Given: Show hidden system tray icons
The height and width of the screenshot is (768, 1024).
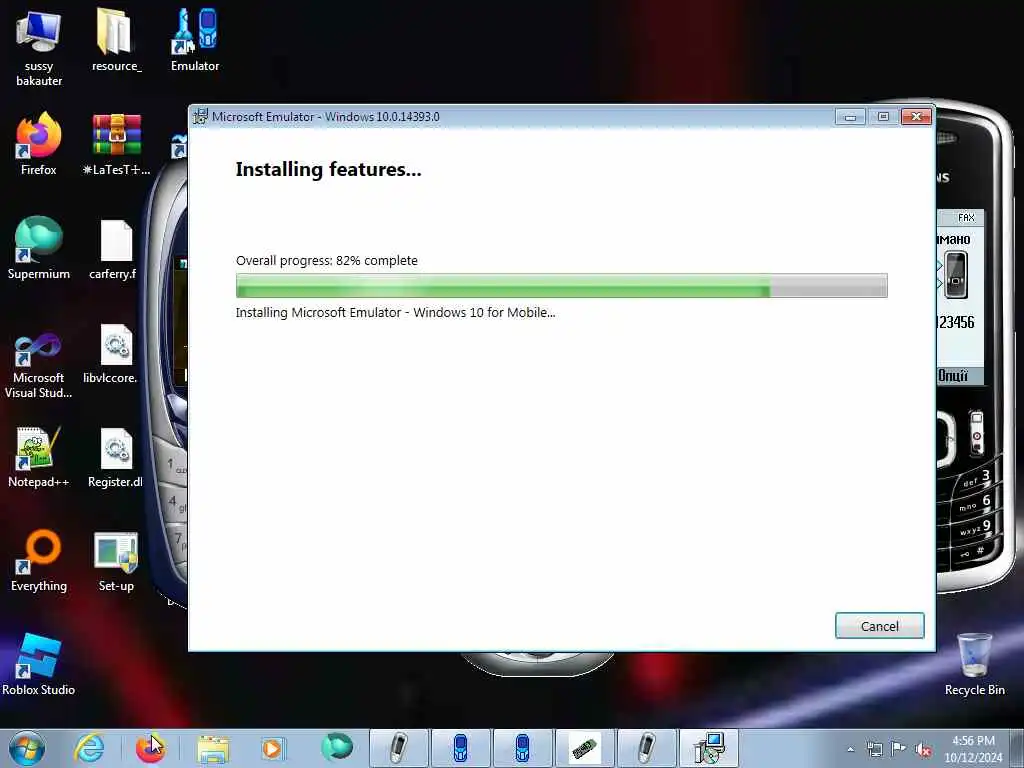Looking at the screenshot, I should [x=850, y=749].
